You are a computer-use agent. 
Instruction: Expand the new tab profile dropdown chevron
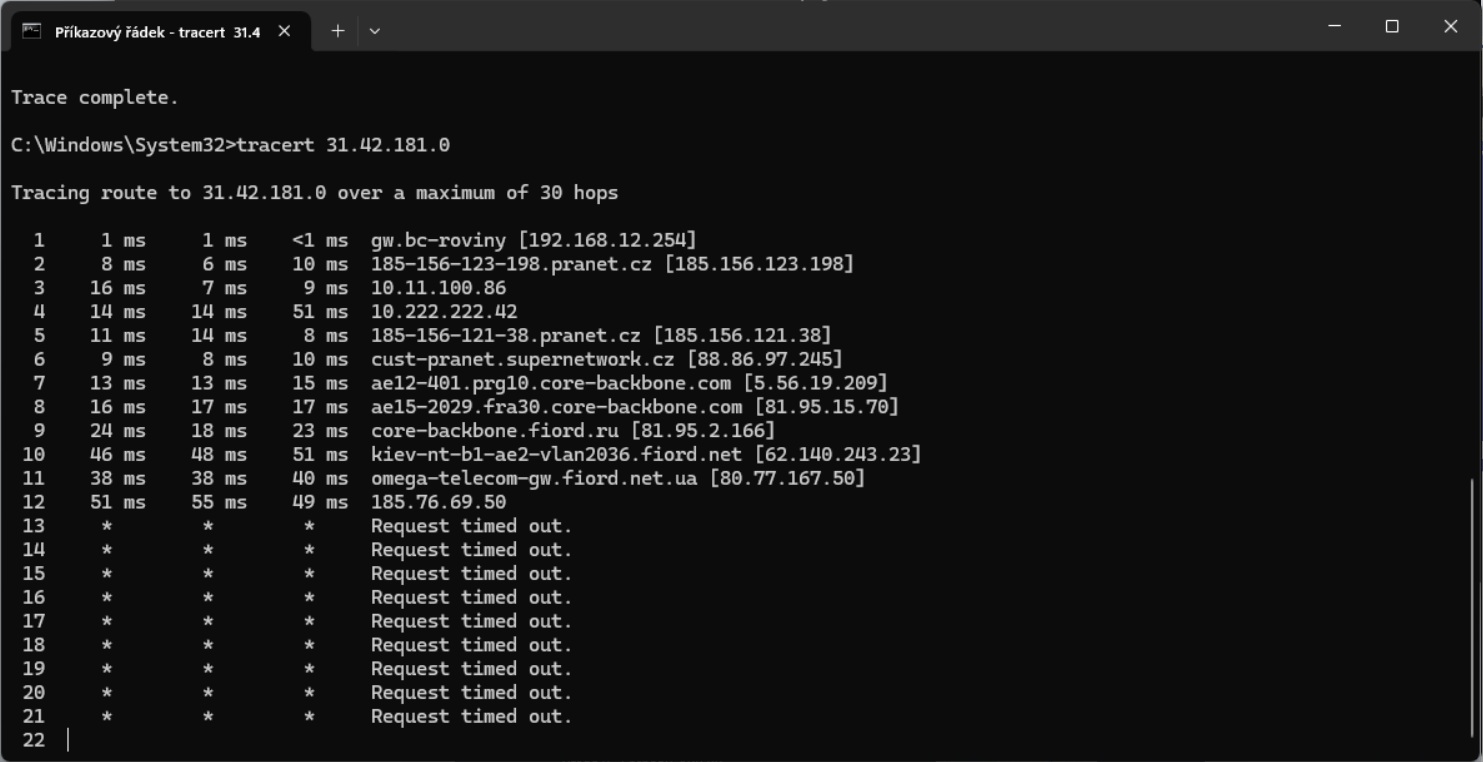(x=375, y=31)
